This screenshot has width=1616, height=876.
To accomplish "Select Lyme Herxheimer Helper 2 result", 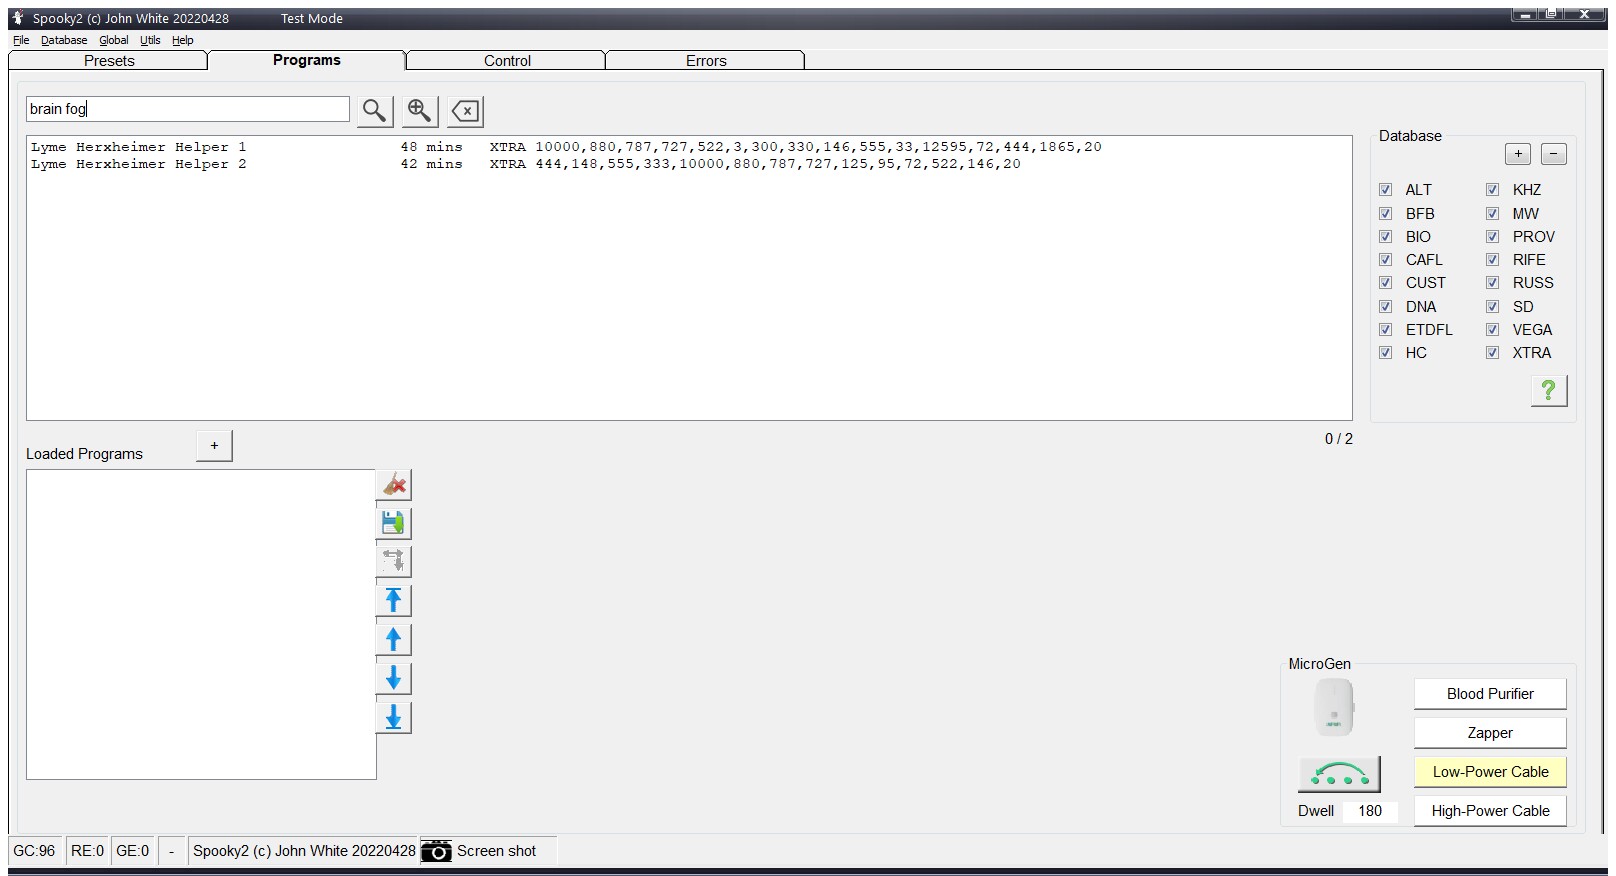I will click(139, 164).
